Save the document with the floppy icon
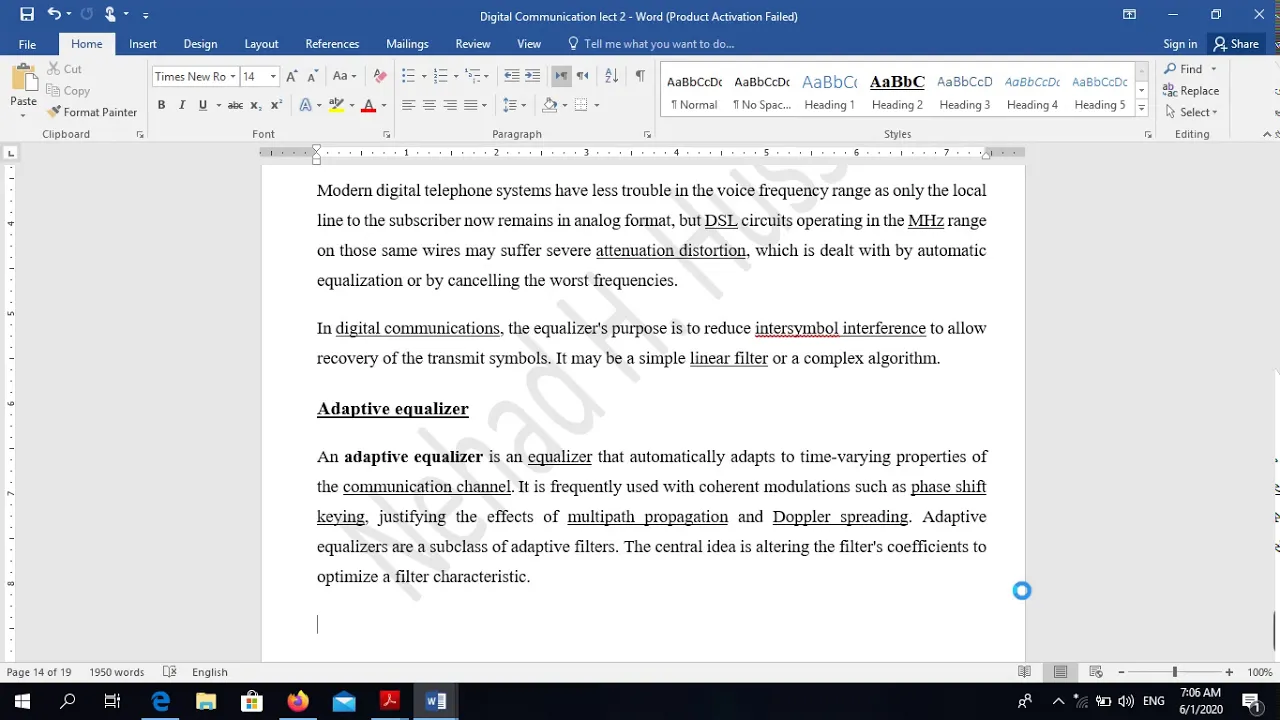Viewport: 1280px width, 720px height. (x=27, y=15)
